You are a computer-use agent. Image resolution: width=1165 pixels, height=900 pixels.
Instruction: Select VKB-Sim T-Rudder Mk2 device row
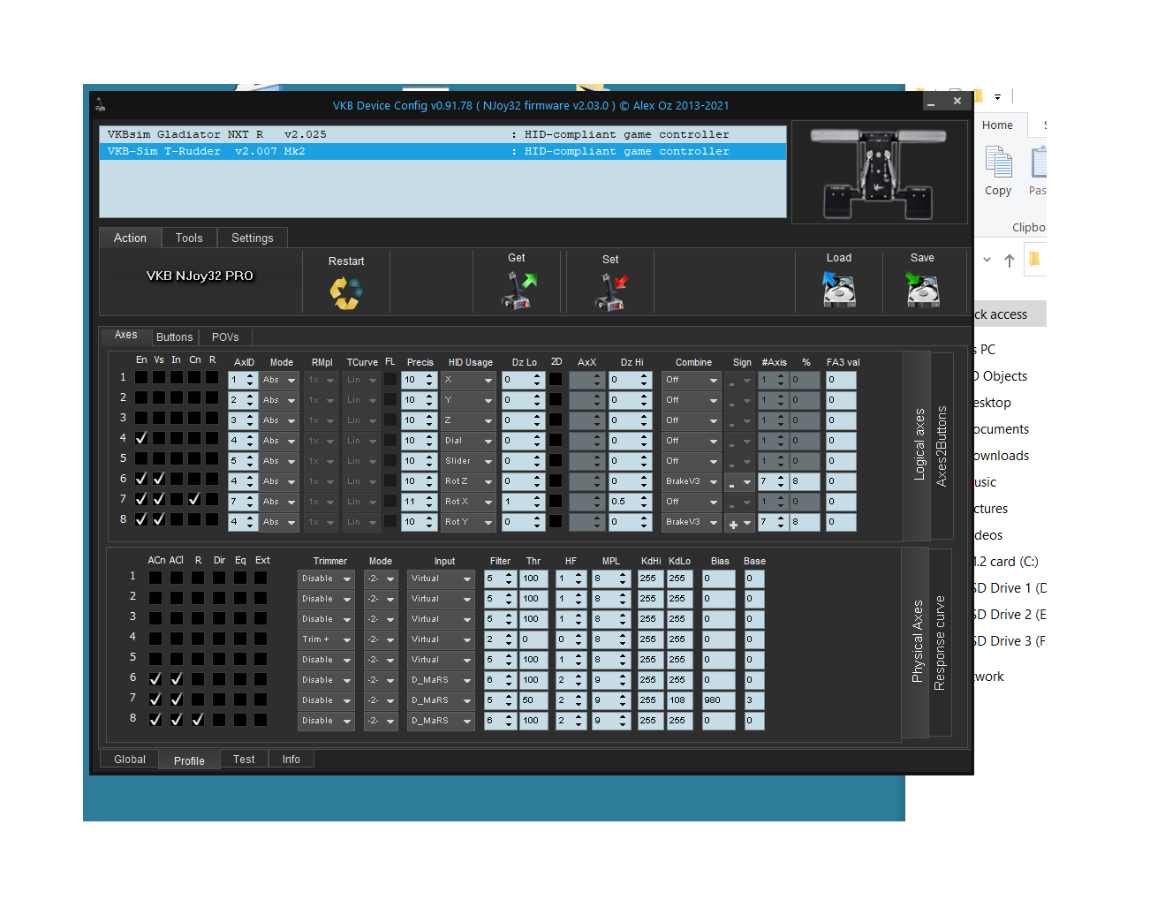(x=443, y=151)
